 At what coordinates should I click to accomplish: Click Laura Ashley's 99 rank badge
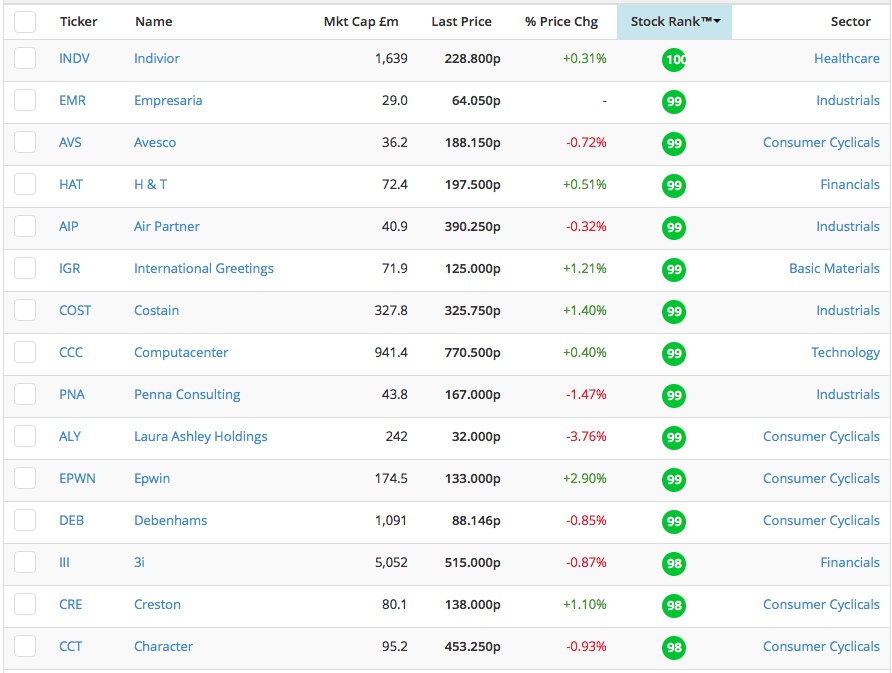(674, 438)
